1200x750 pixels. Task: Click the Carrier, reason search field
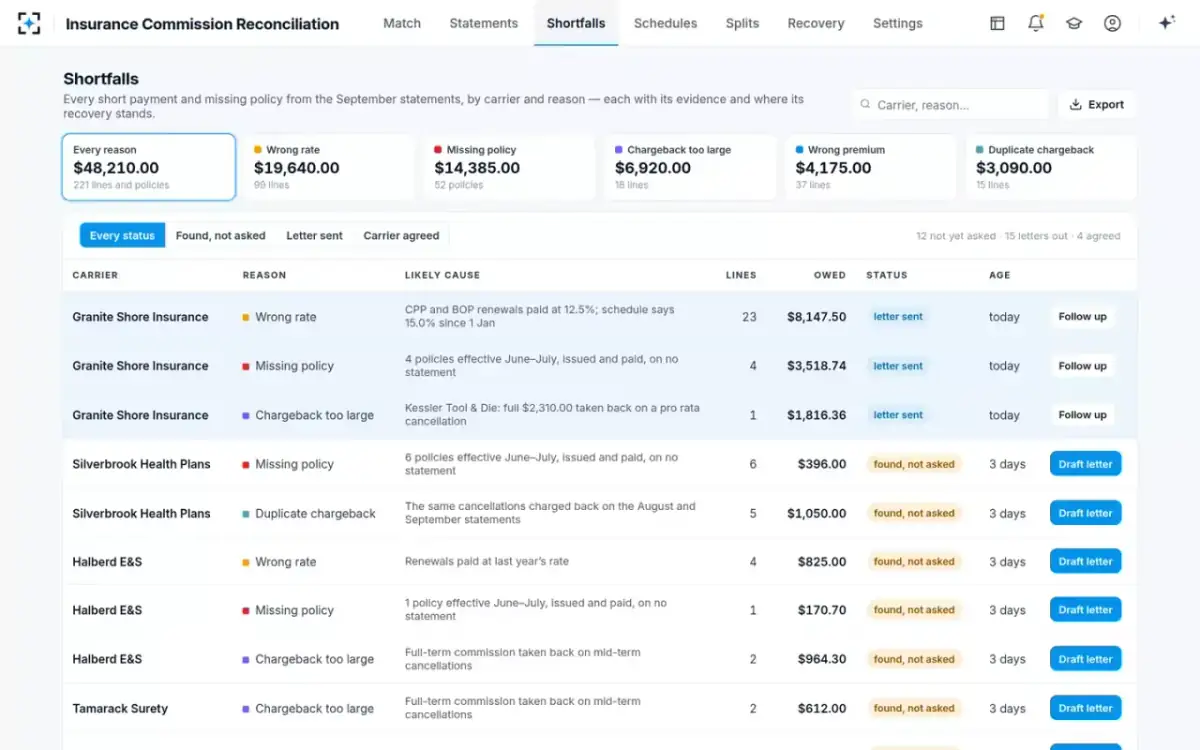[950, 105]
